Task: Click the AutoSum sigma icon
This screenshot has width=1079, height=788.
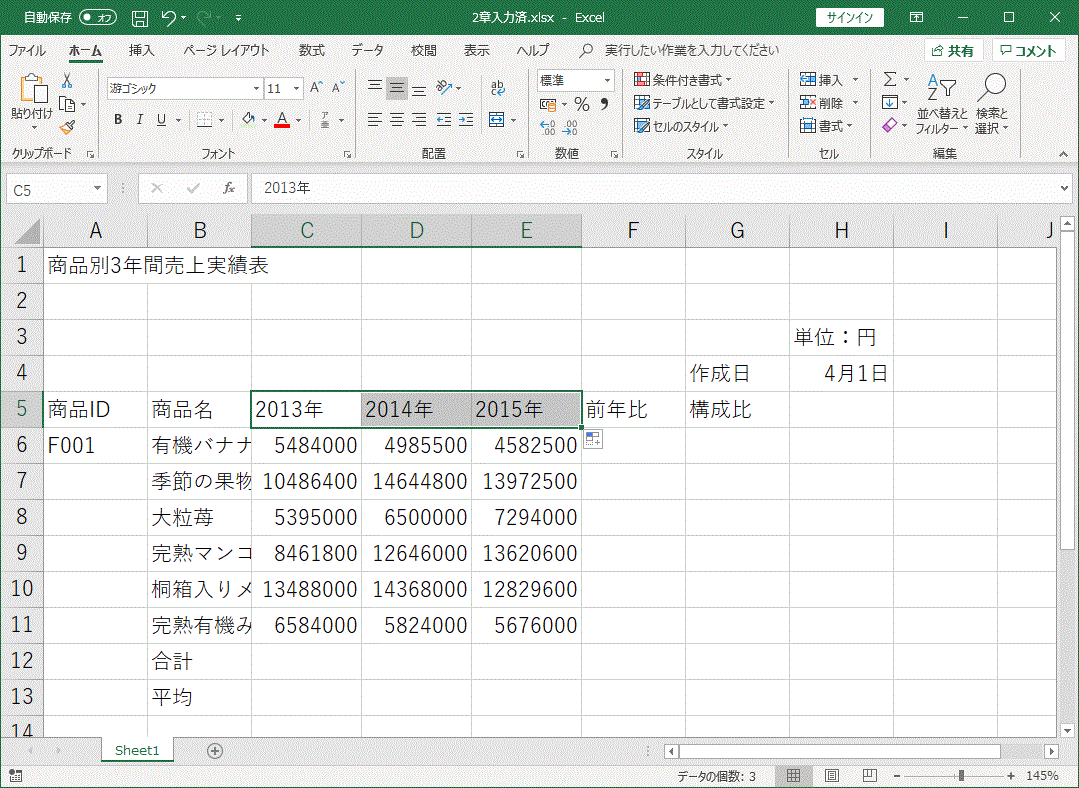Action: click(890, 80)
